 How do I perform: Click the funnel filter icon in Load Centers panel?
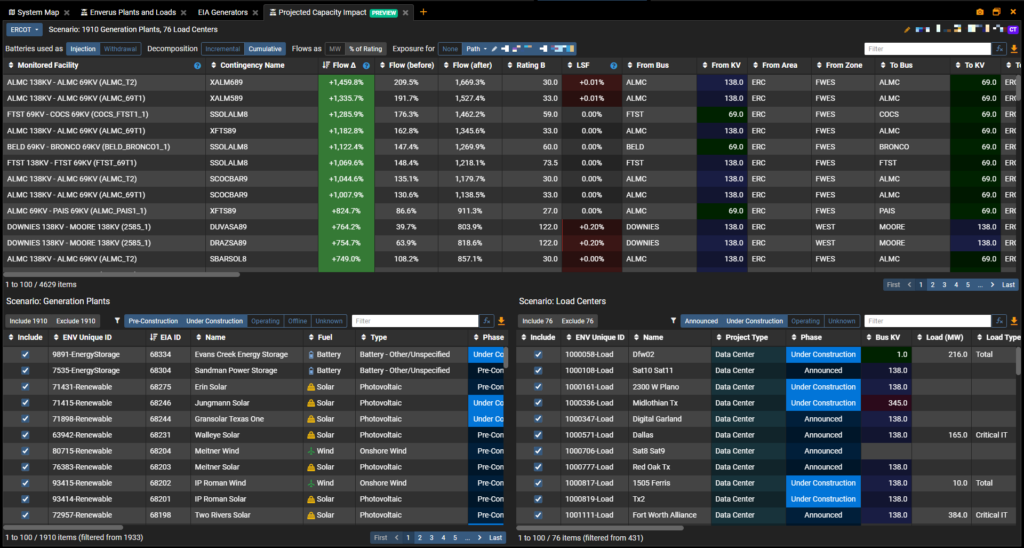pyautogui.click(x=673, y=321)
